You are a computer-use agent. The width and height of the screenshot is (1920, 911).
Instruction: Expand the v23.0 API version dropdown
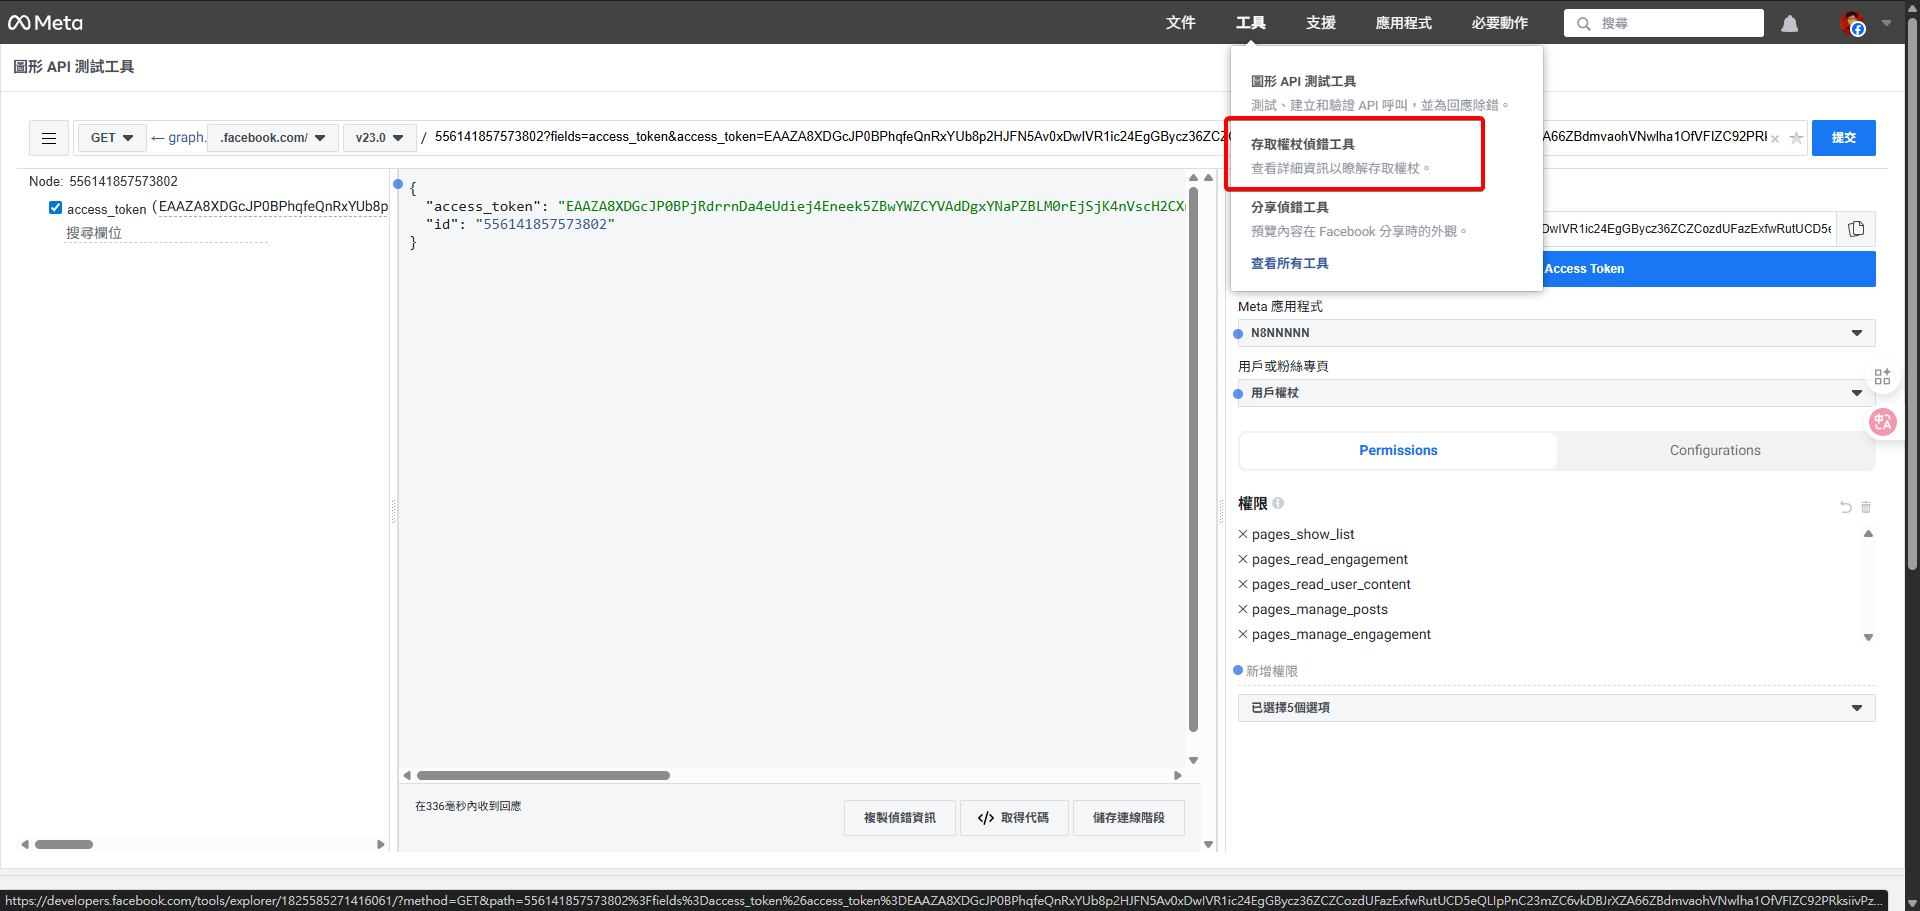[379, 138]
